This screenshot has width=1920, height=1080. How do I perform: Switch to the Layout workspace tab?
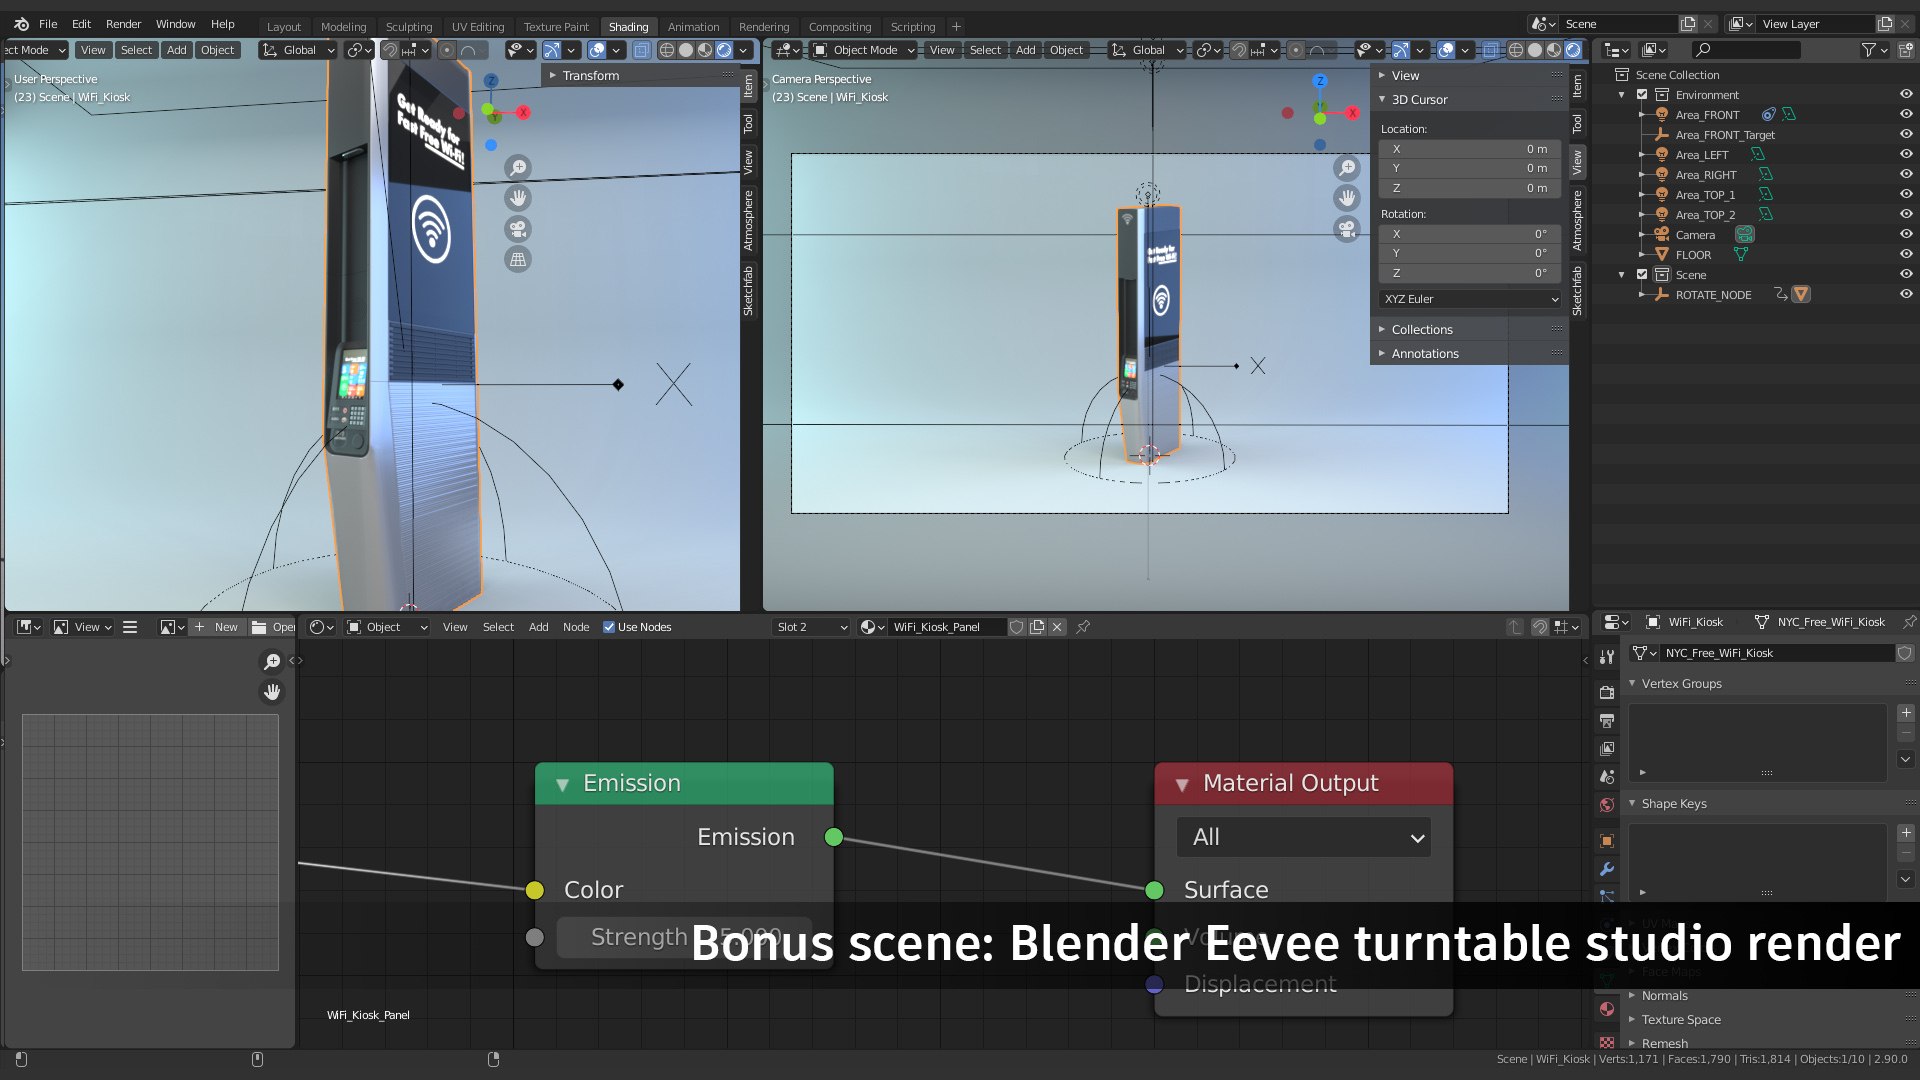click(x=284, y=27)
